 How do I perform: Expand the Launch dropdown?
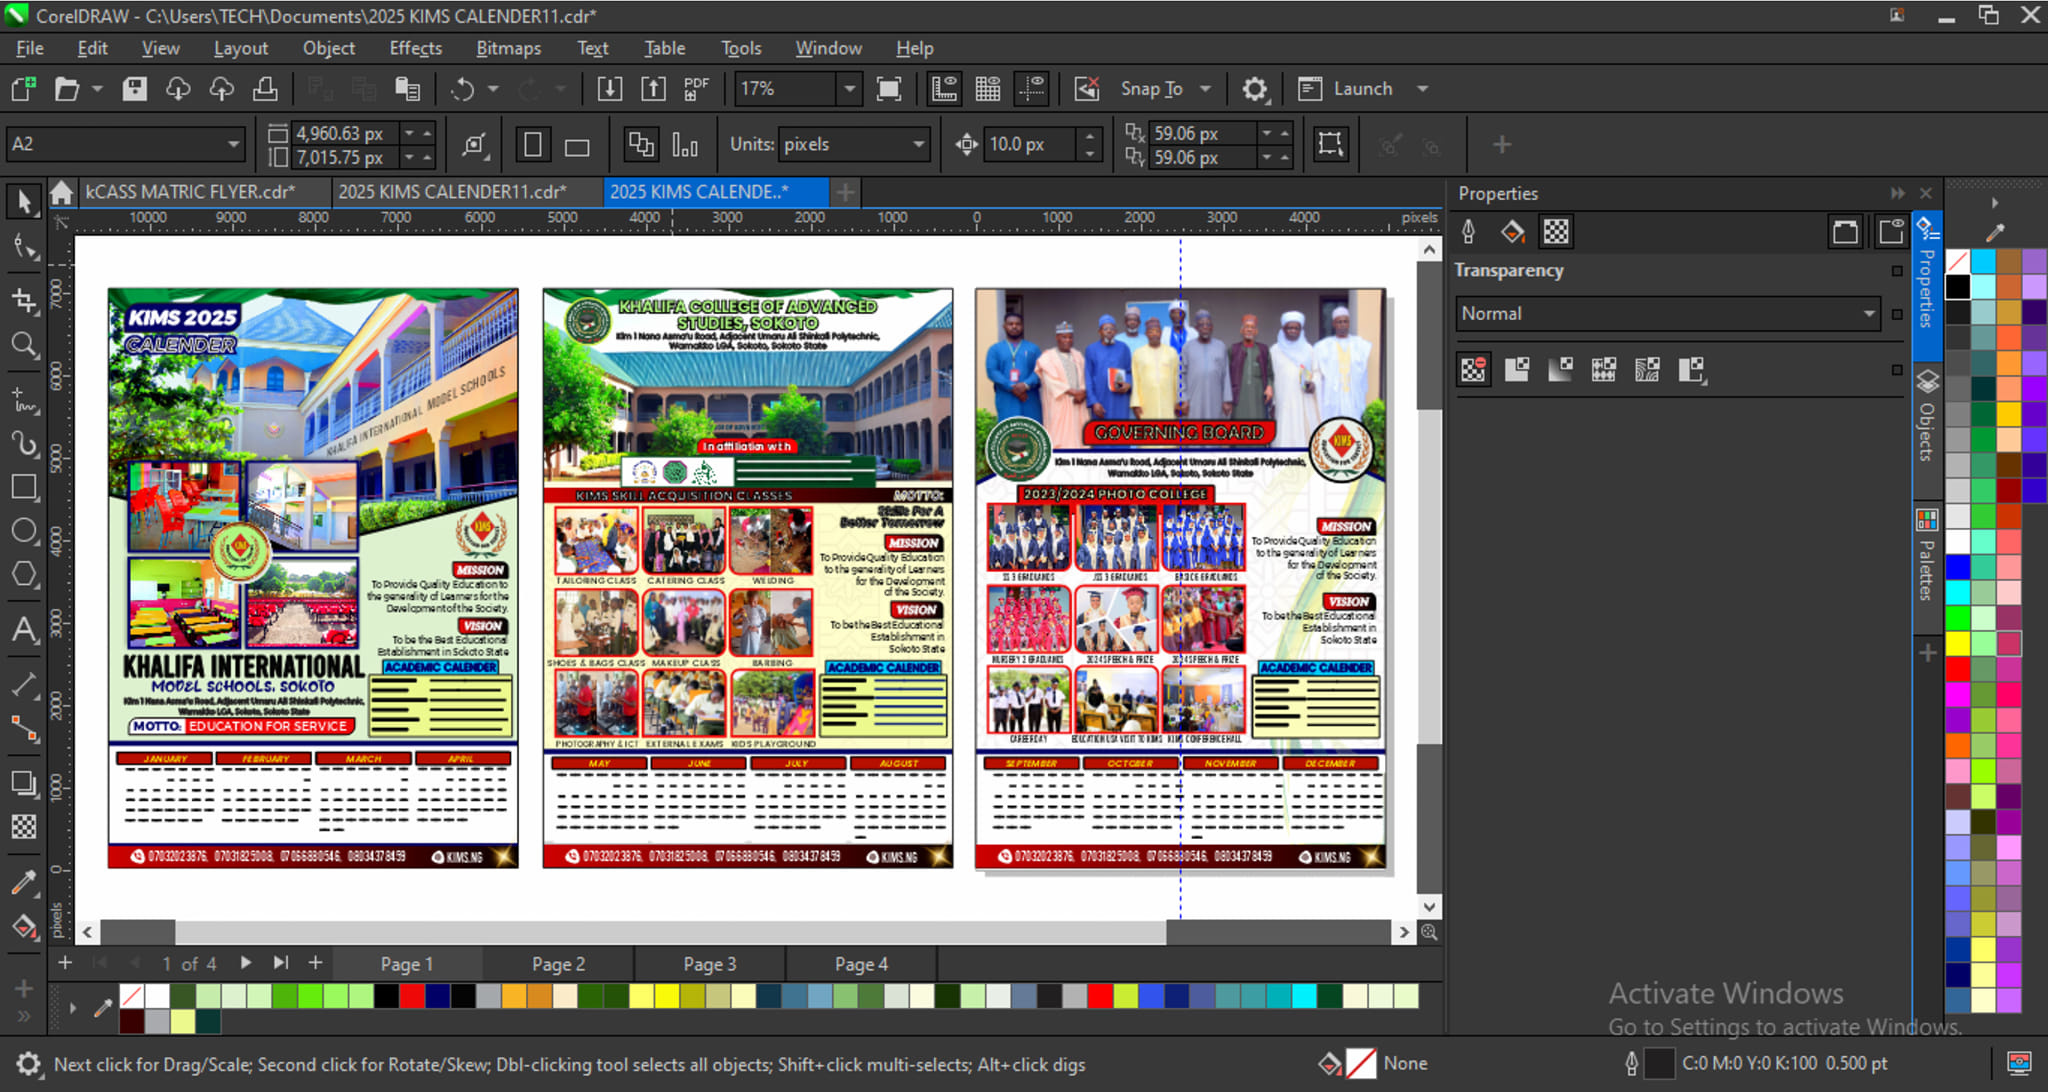pyautogui.click(x=1422, y=89)
